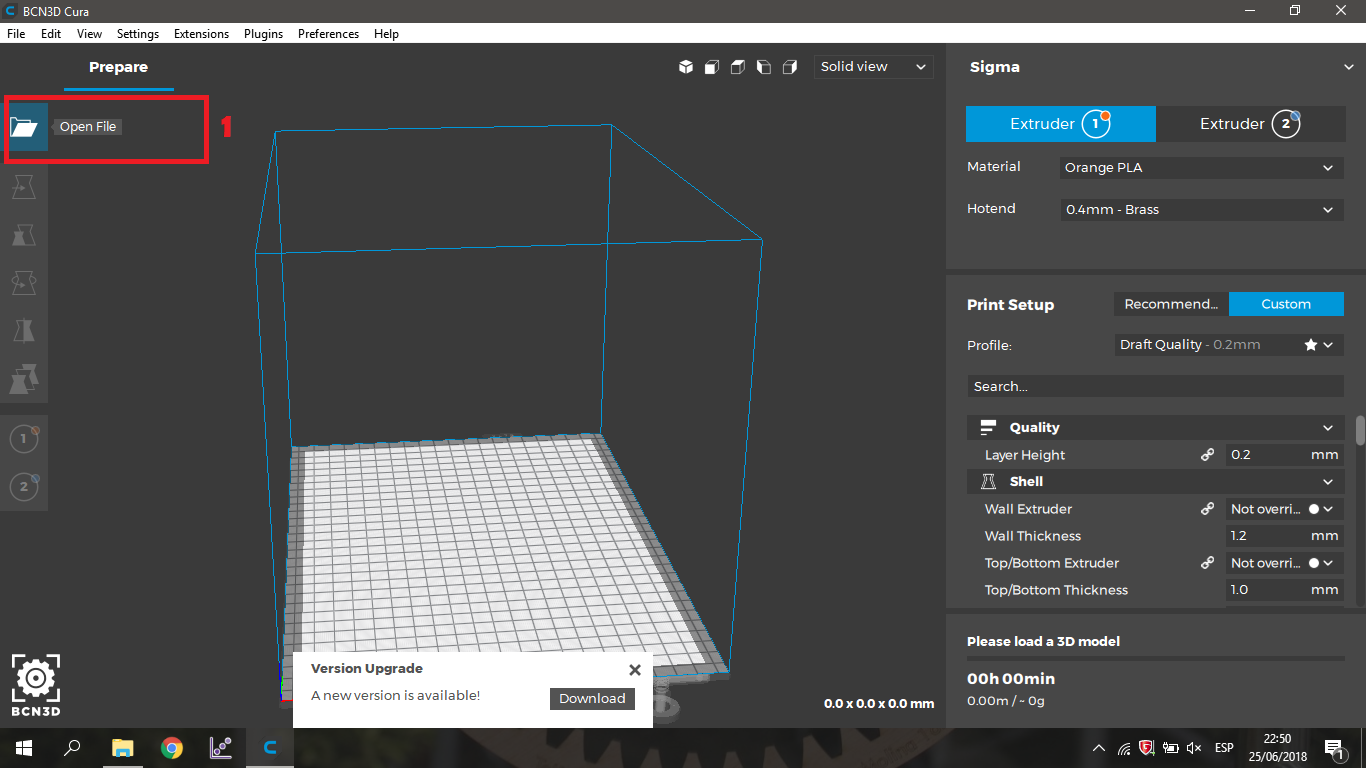Close the Version Upgrade notification
Screen dimensions: 1366x768
(635, 670)
